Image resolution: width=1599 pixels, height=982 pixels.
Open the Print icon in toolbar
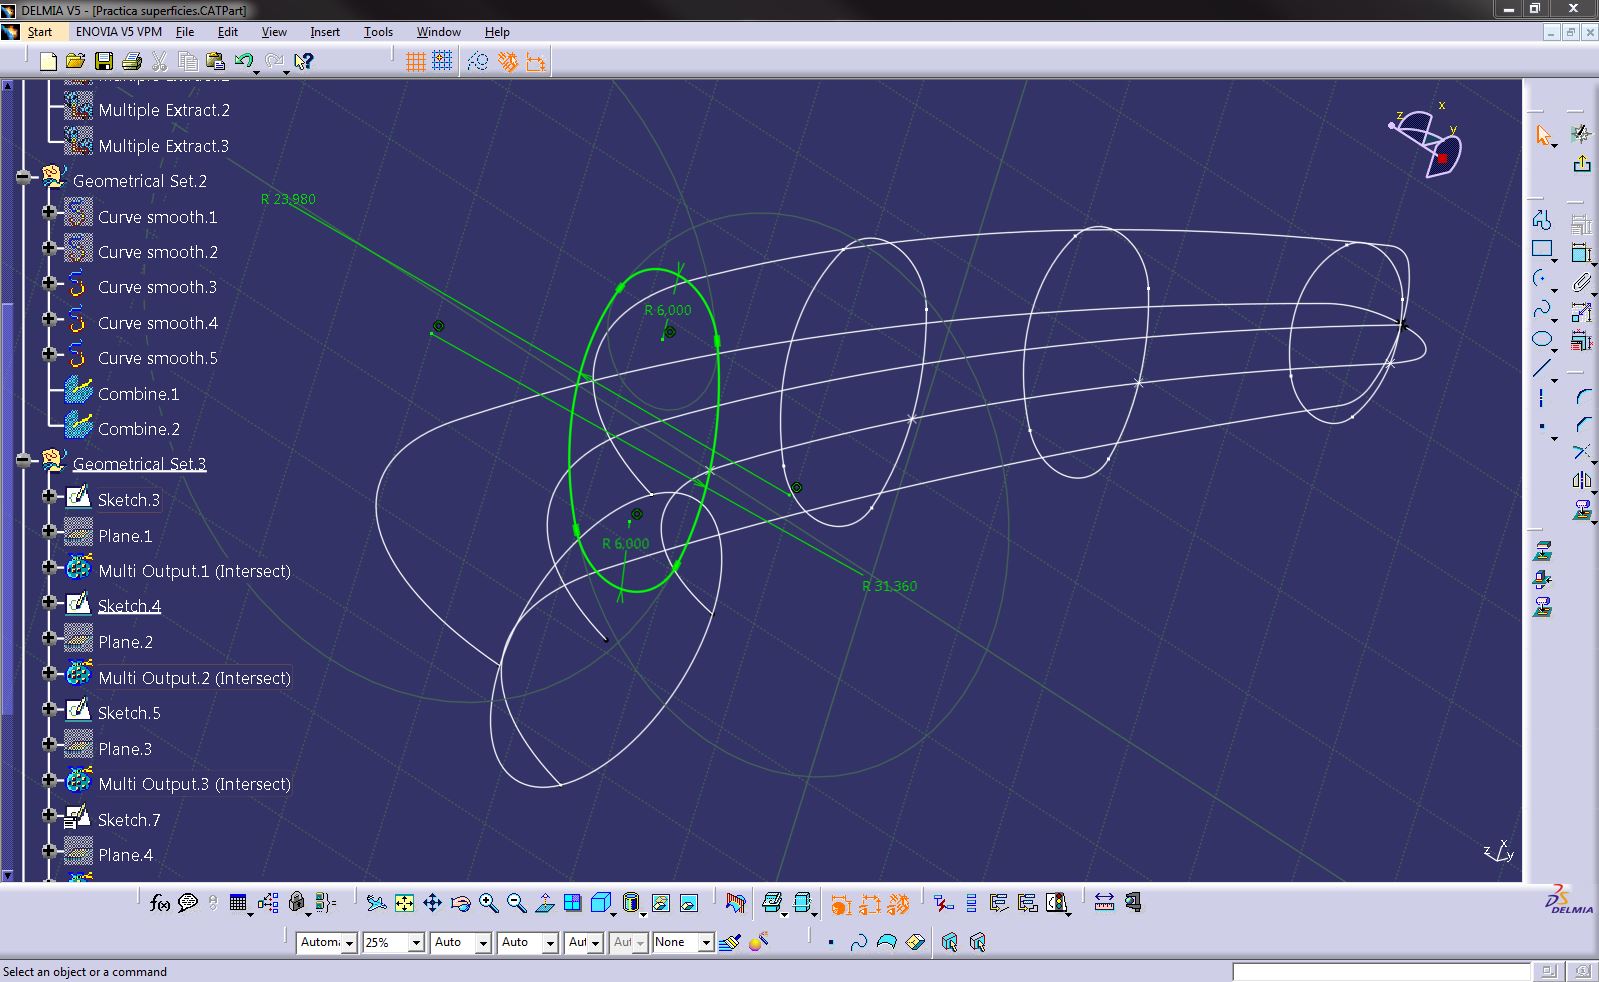pos(131,62)
